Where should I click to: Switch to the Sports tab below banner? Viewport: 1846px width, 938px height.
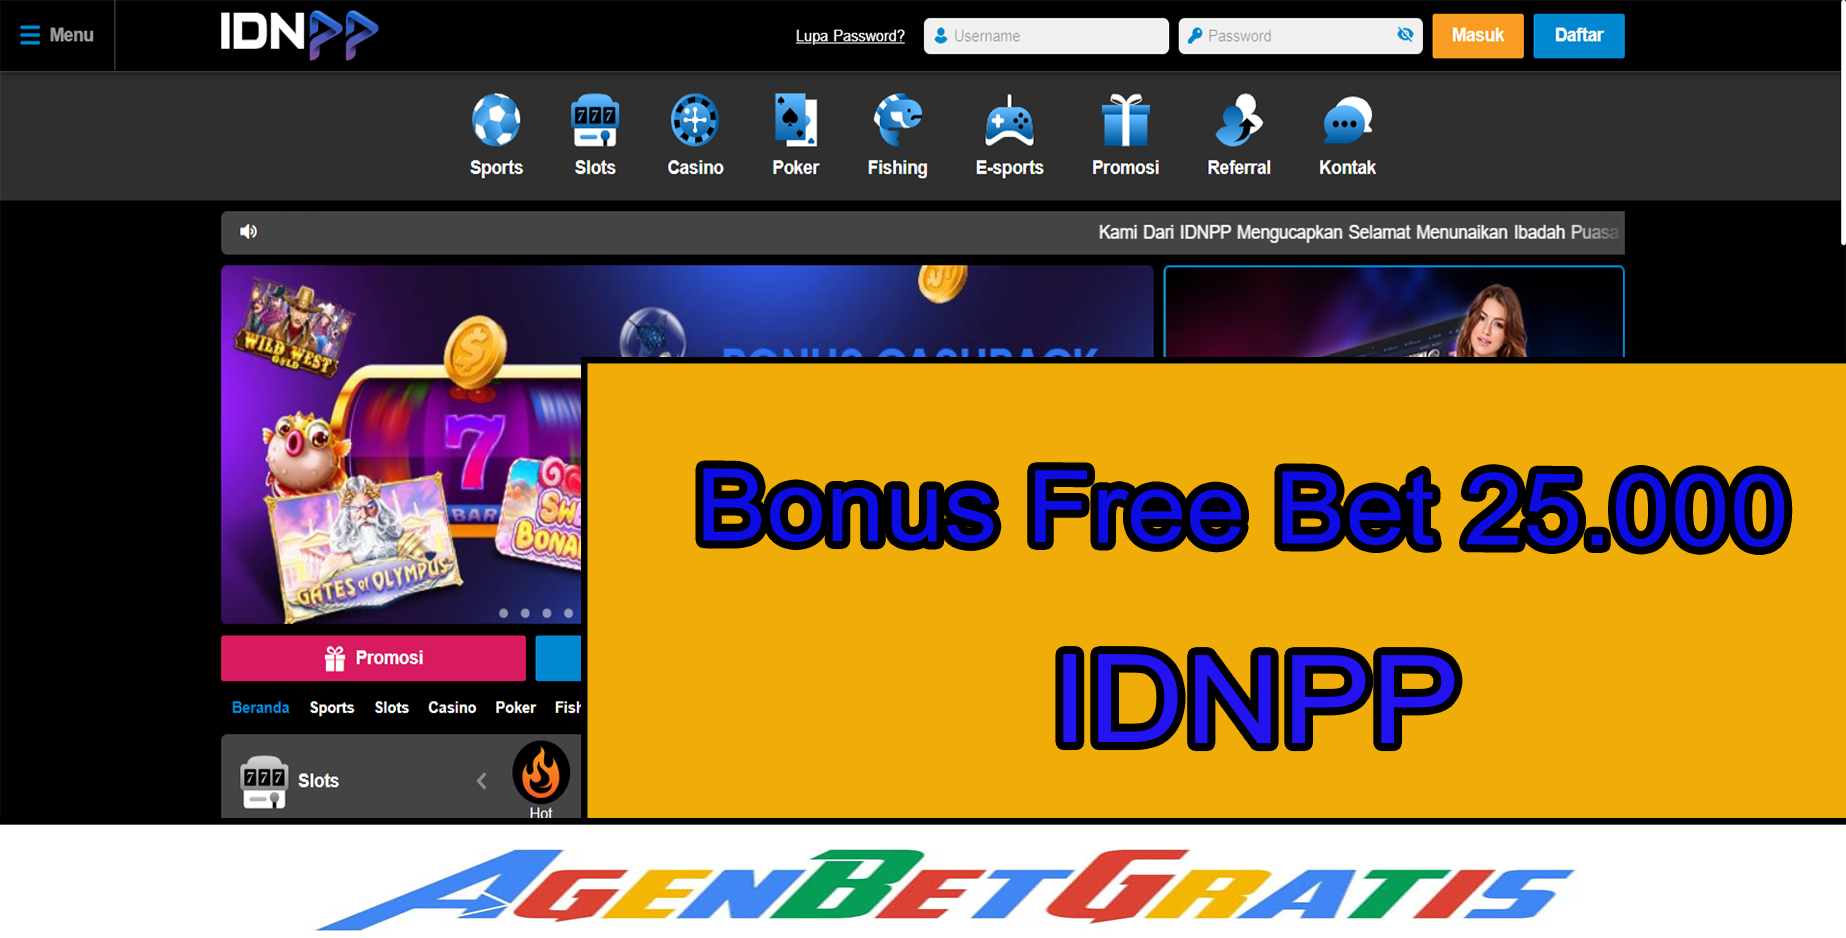pos(332,707)
